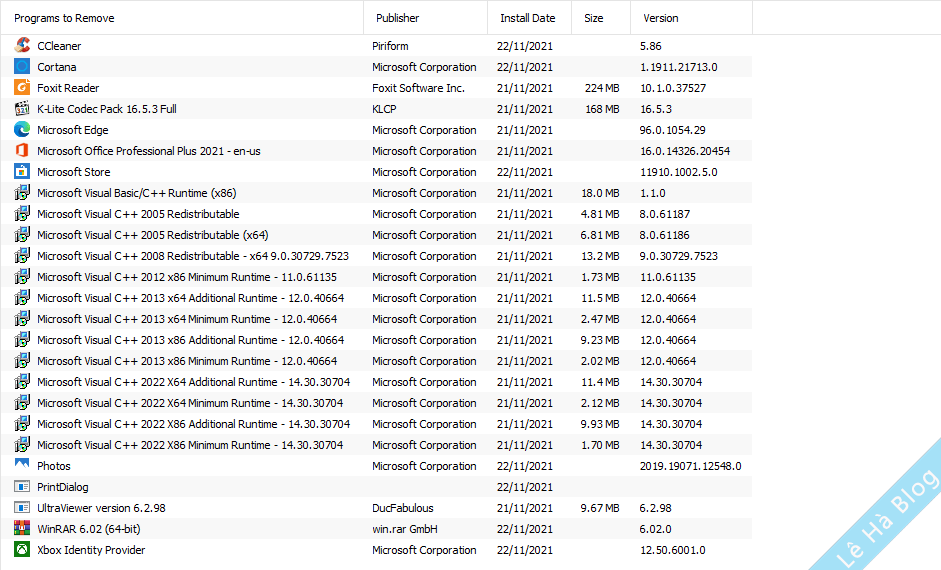Click the UltraViewer program icon
This screenshot has width=941, height=570.
point(22,508)
